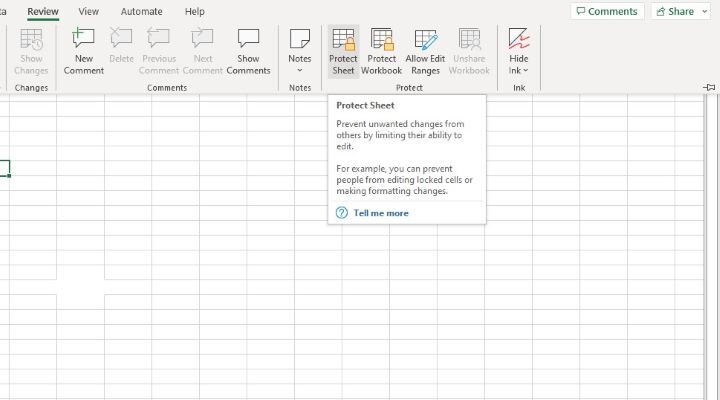This screenshot has height=400, width=720.
Task: Click the Tell me more link
Action: point(380,213)
